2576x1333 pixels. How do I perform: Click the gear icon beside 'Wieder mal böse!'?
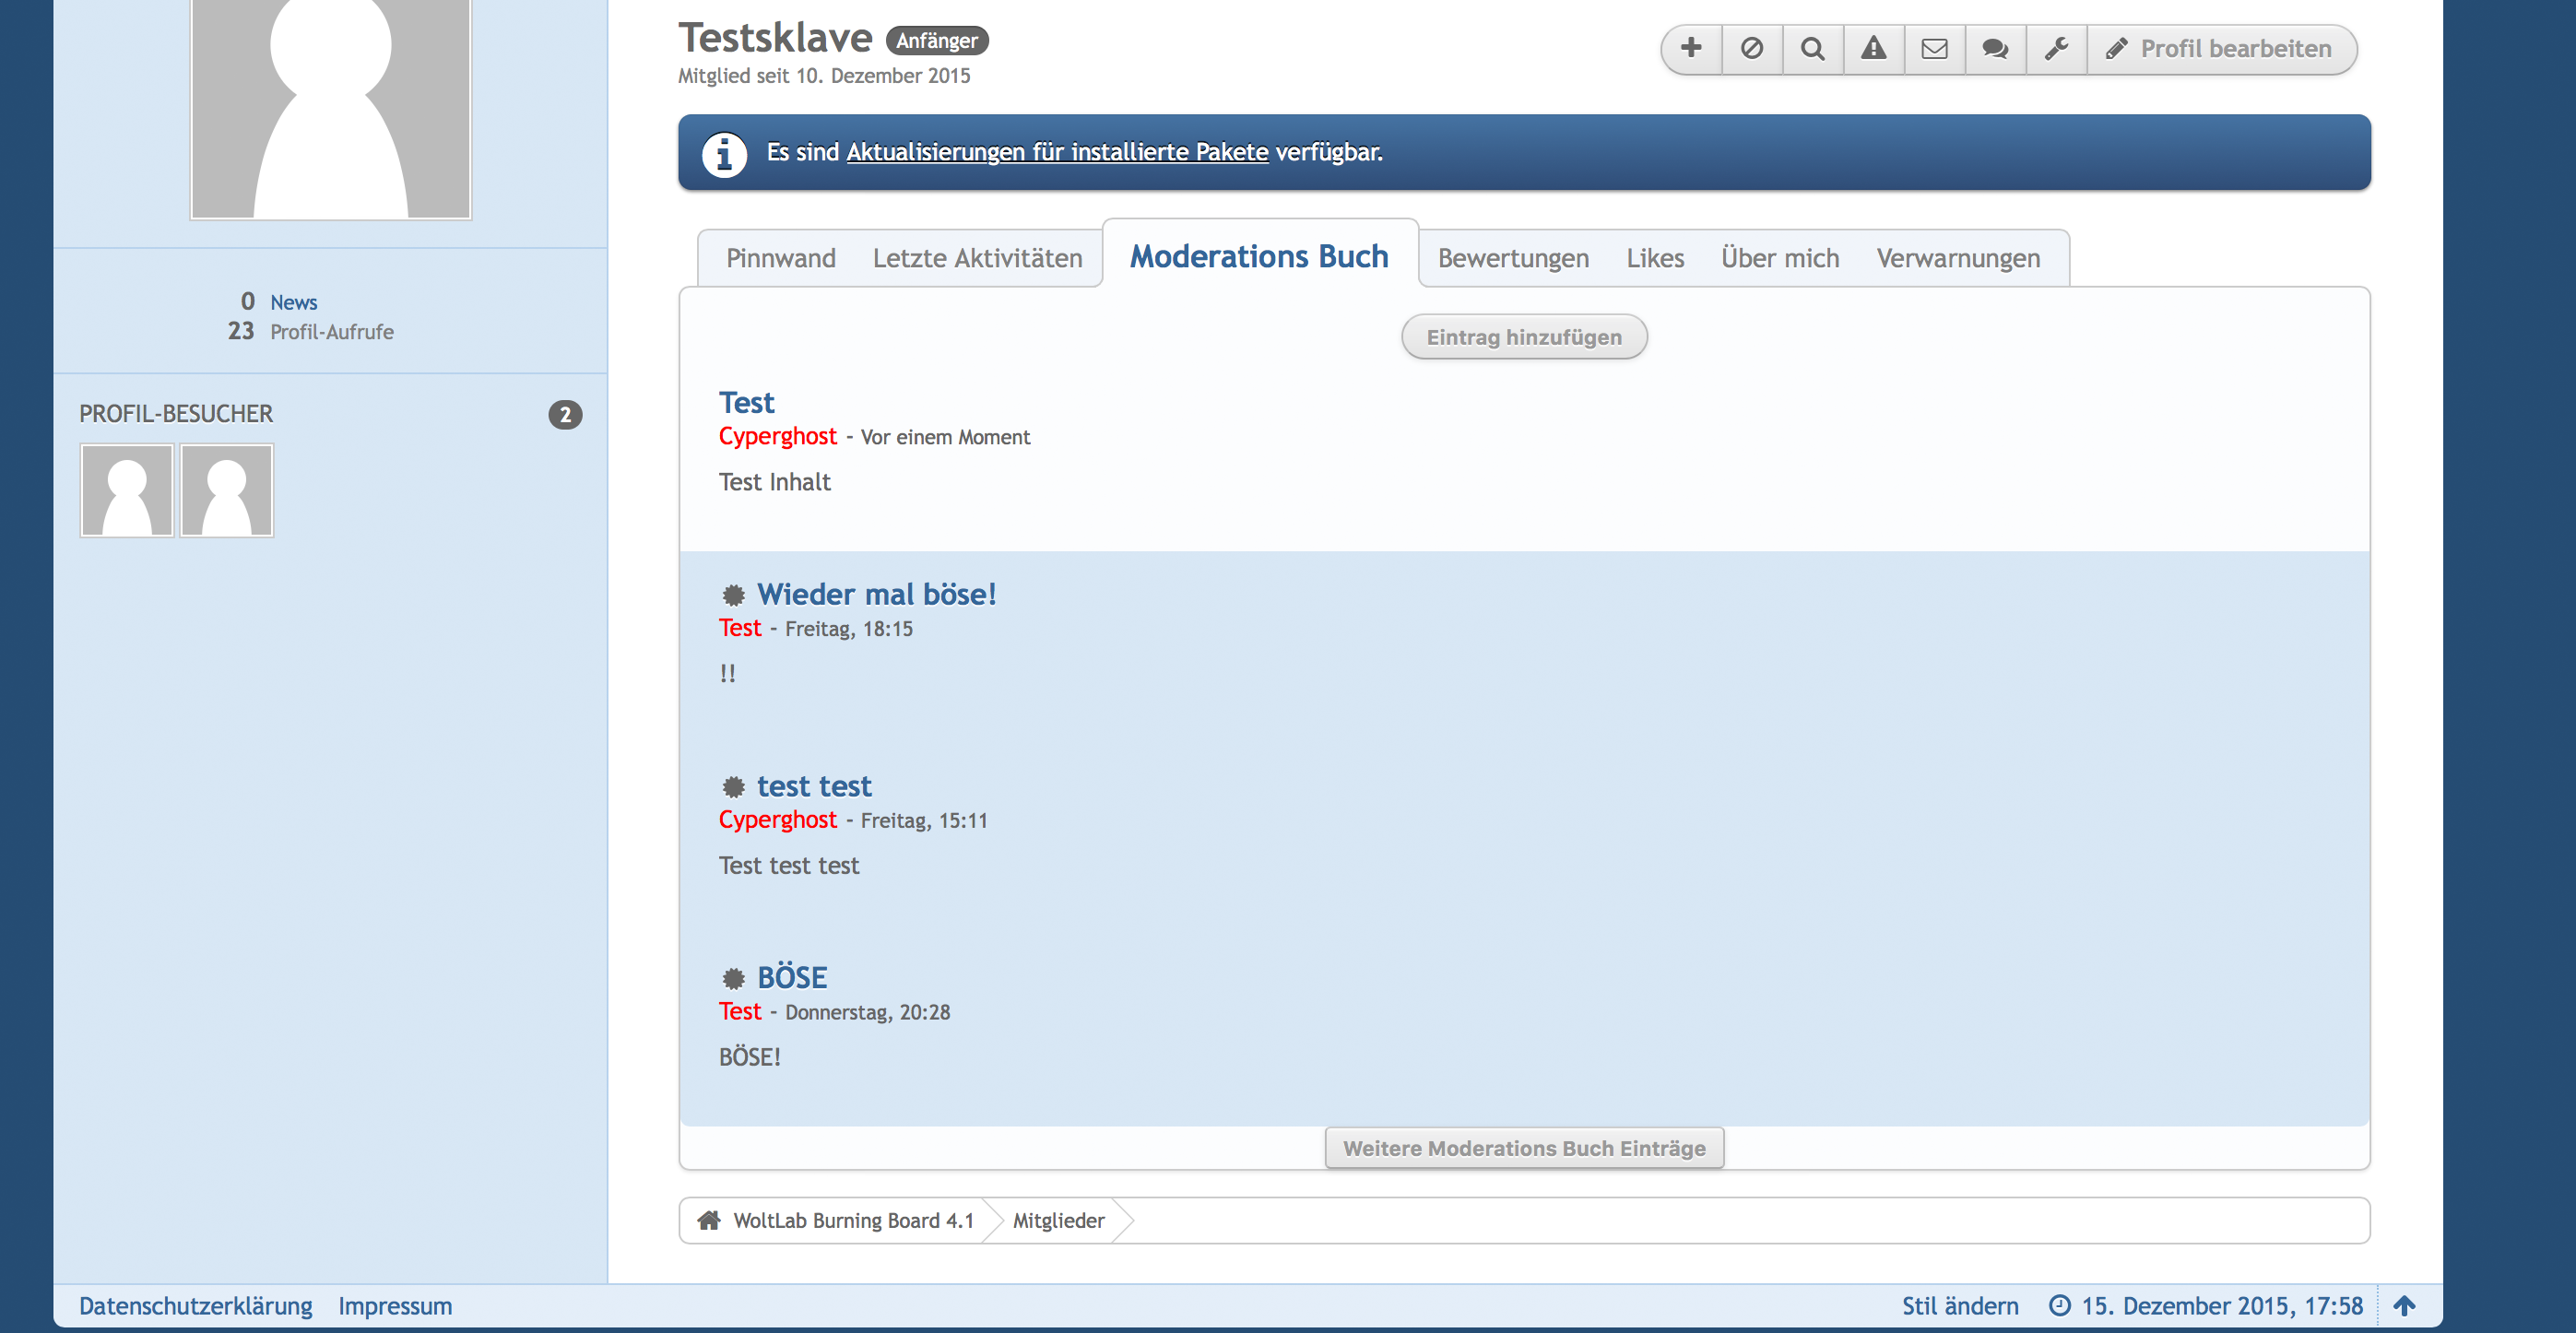(x=733, y=596)
